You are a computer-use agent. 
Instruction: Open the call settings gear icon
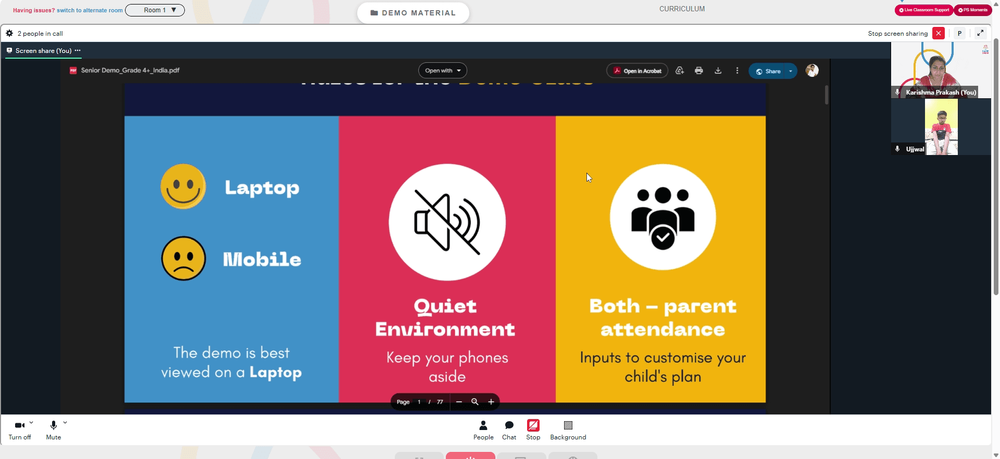coord(9,33)
